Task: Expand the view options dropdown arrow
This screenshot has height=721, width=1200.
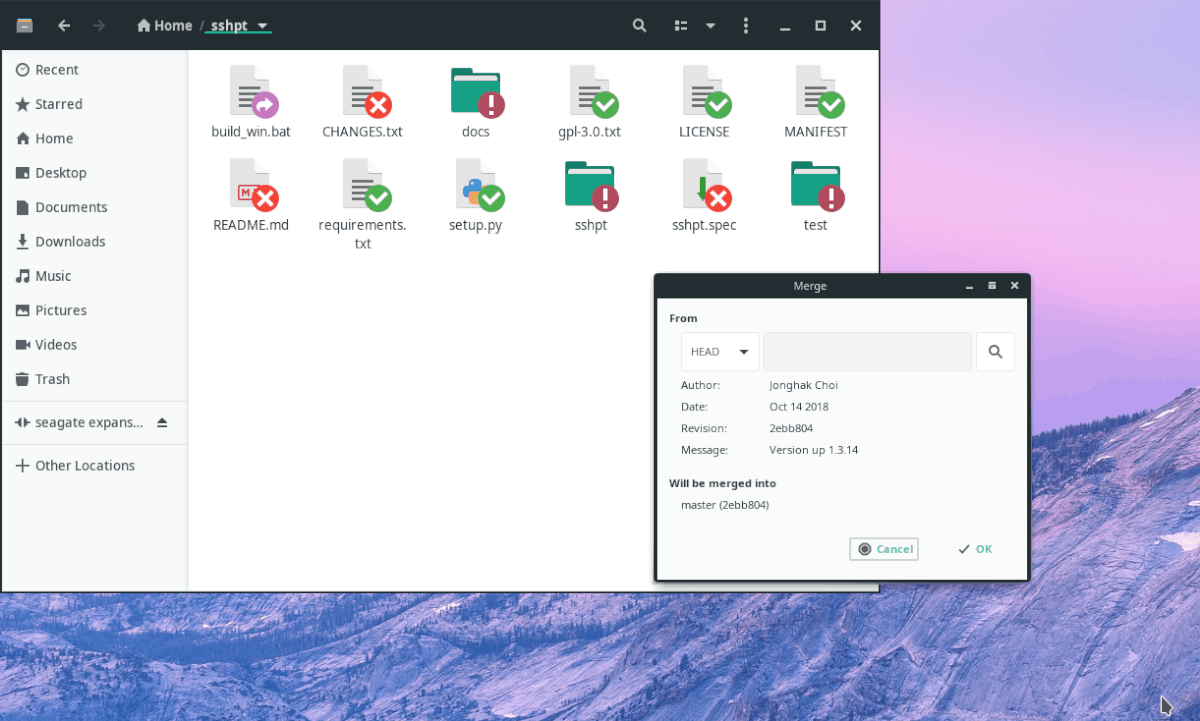Action: coord(710,26)
